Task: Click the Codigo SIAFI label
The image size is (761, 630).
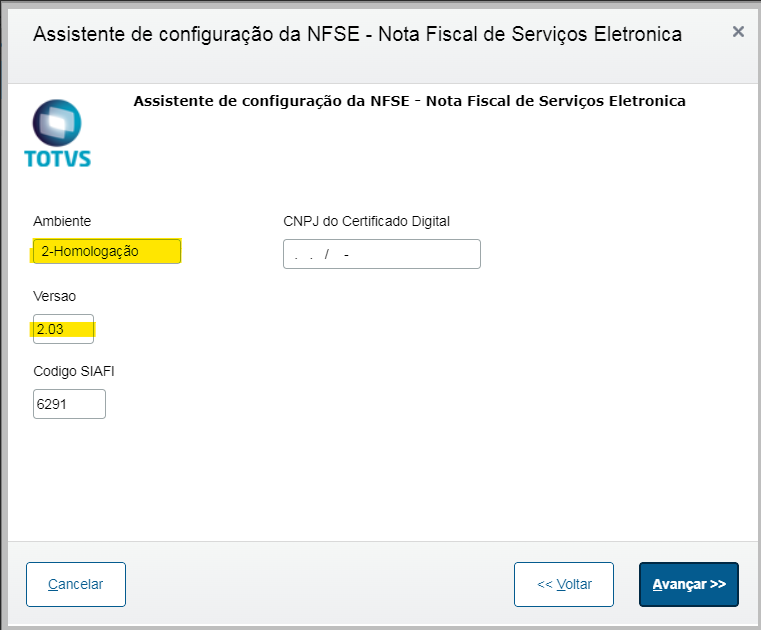Action: tap(73, 372)
